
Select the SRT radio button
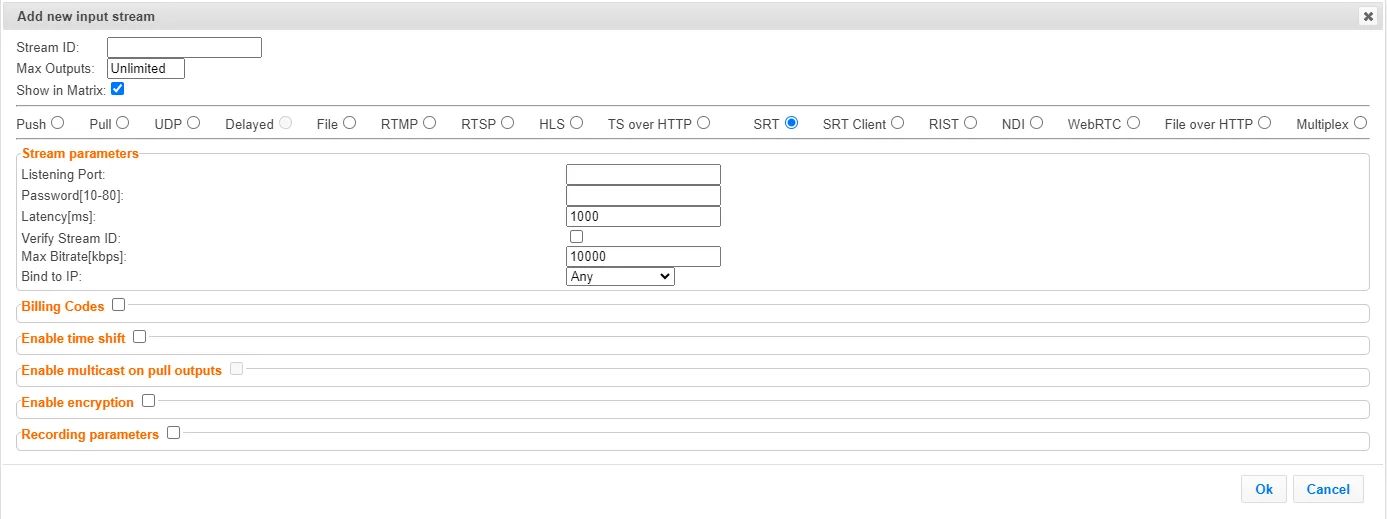tap(791, 123)
